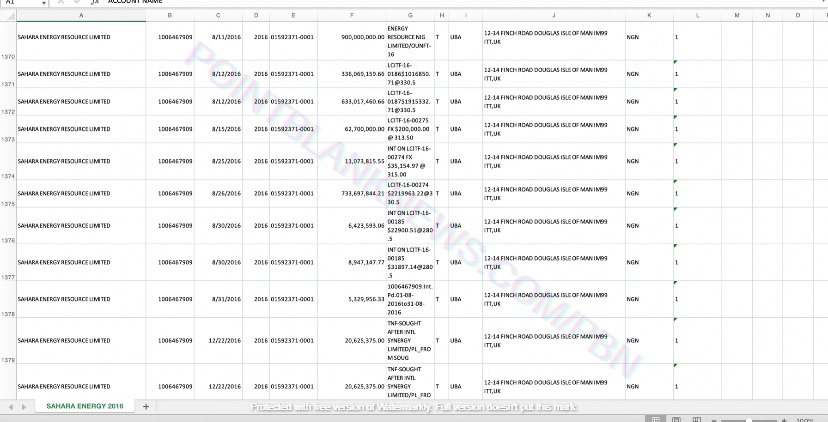Click the next sheet navigation arrow

(x=24, y=407)
